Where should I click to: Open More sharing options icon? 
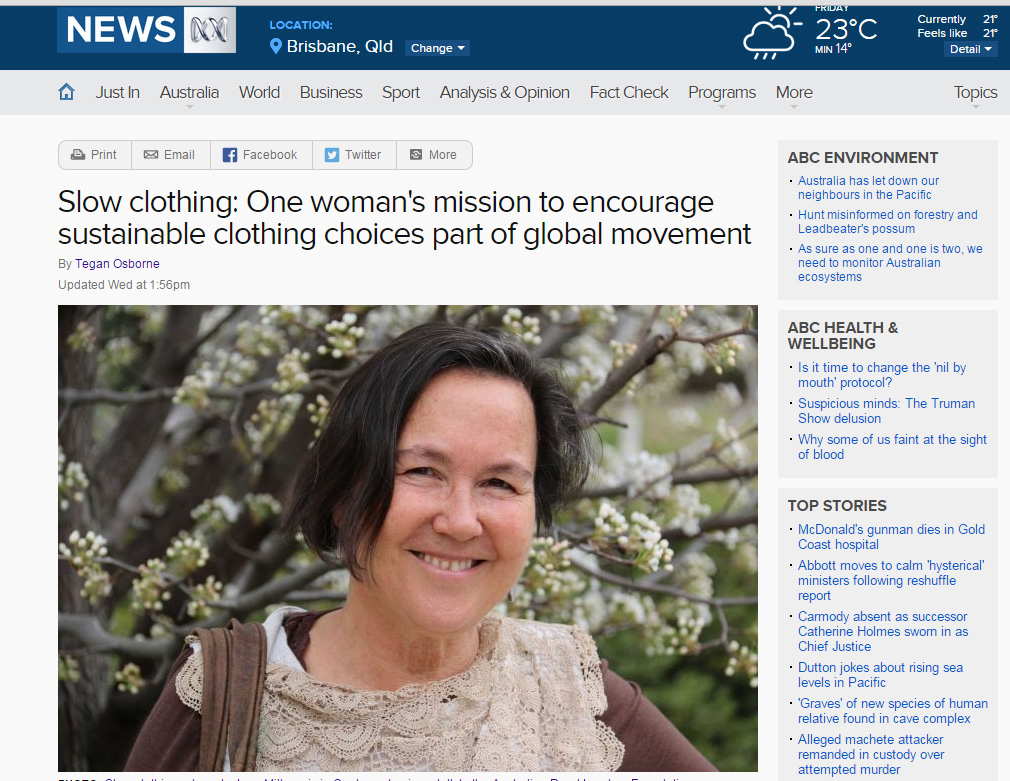[416, 155]
